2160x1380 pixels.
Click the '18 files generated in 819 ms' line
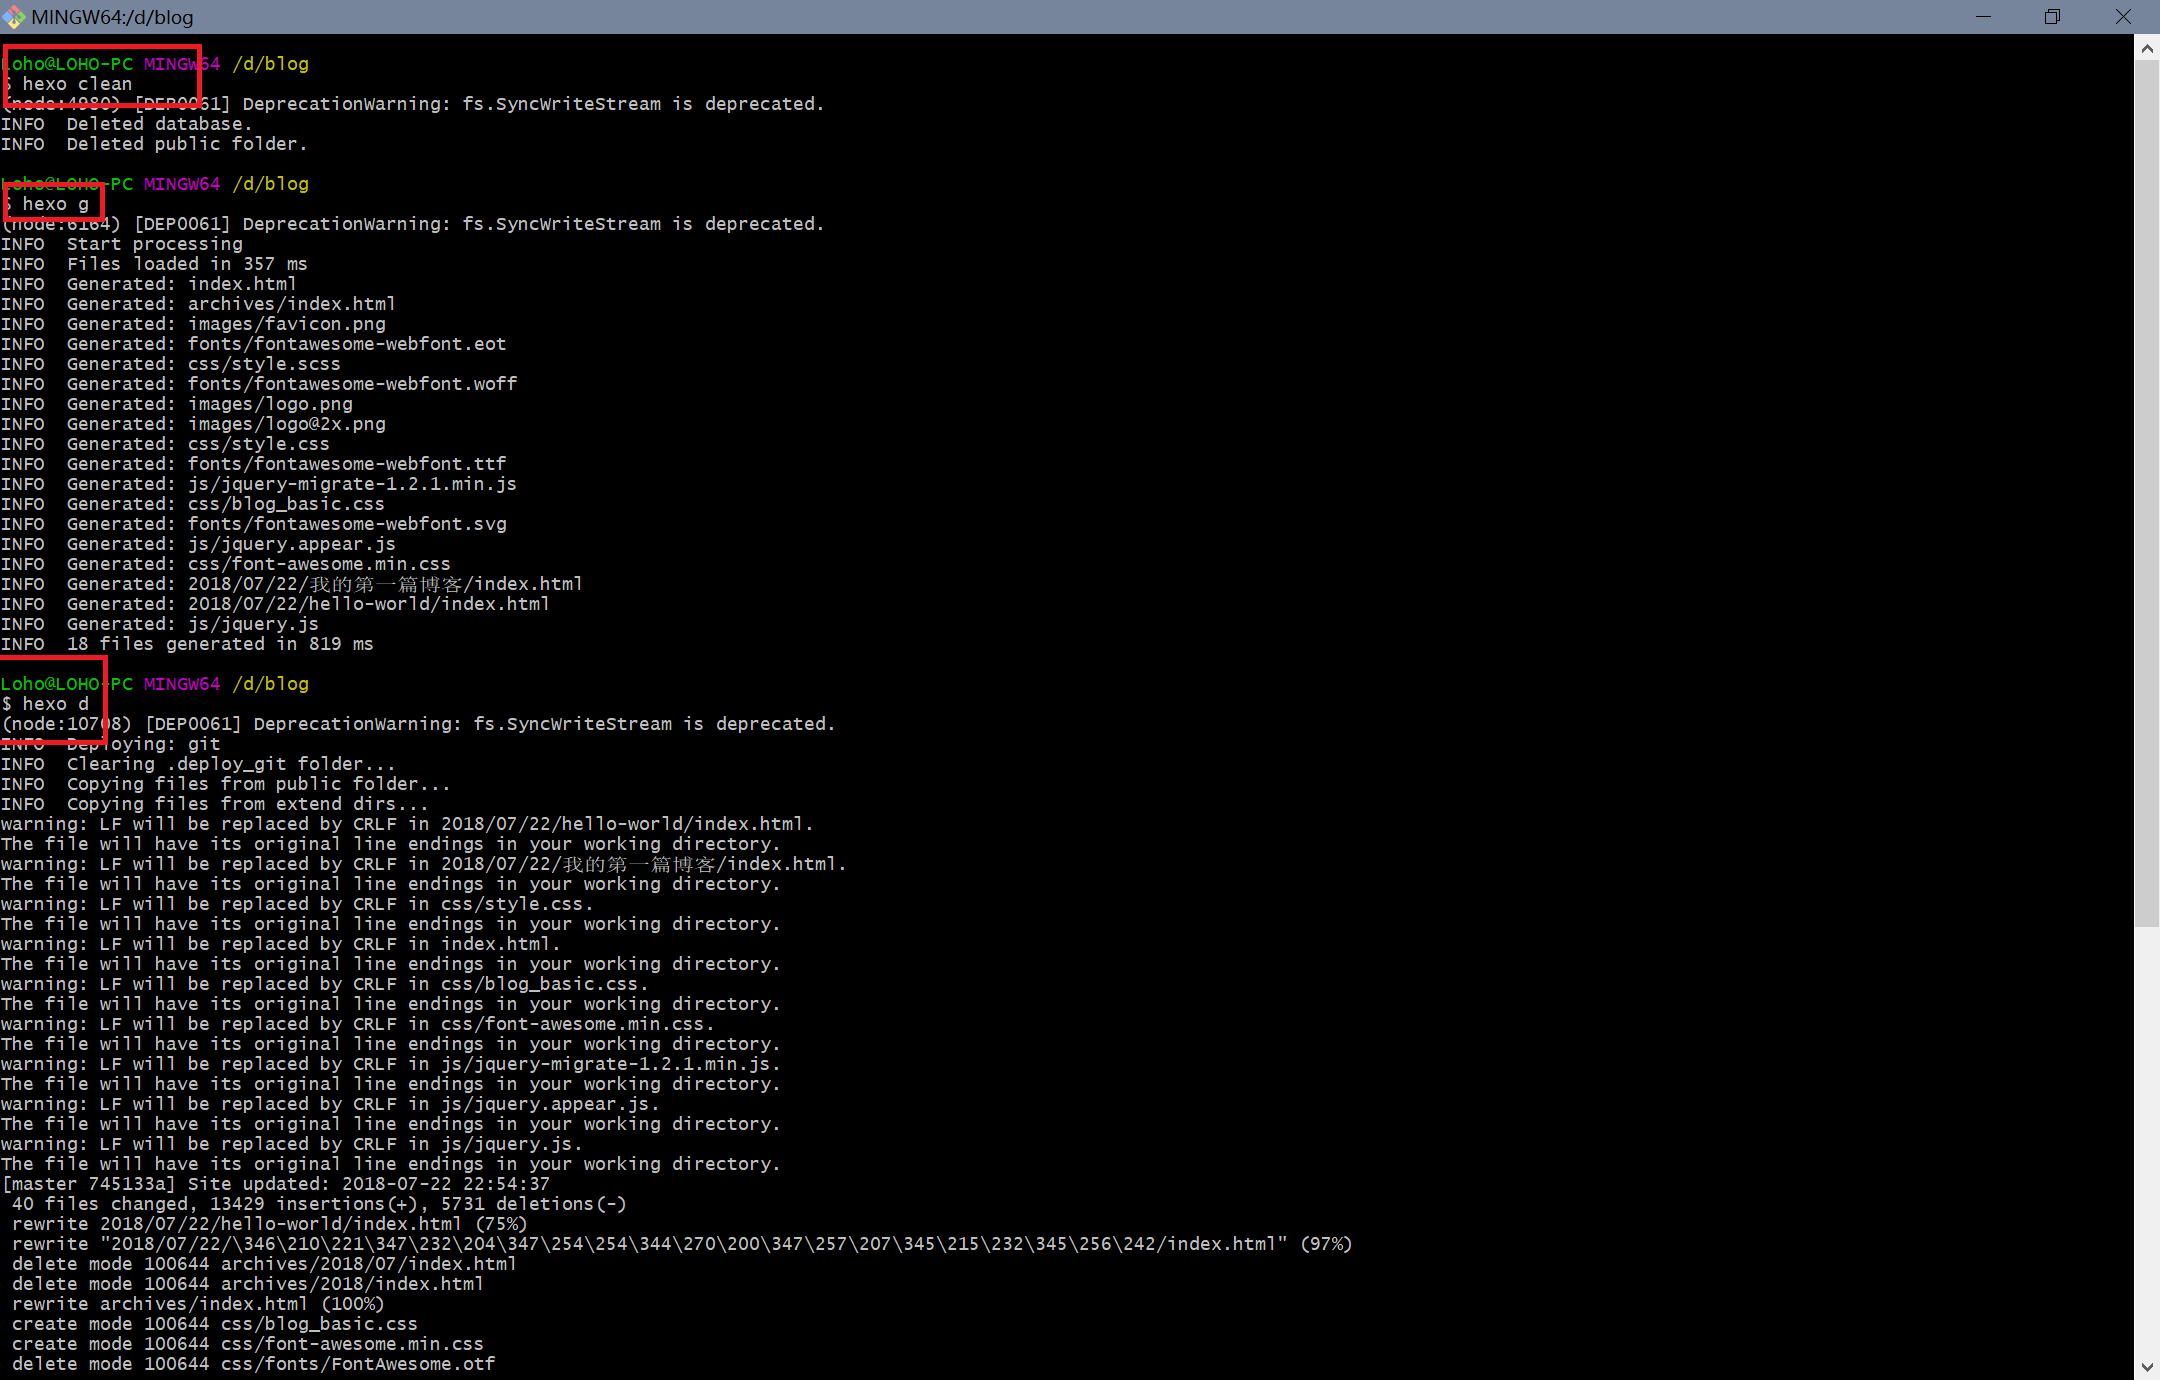click(220, 644)
